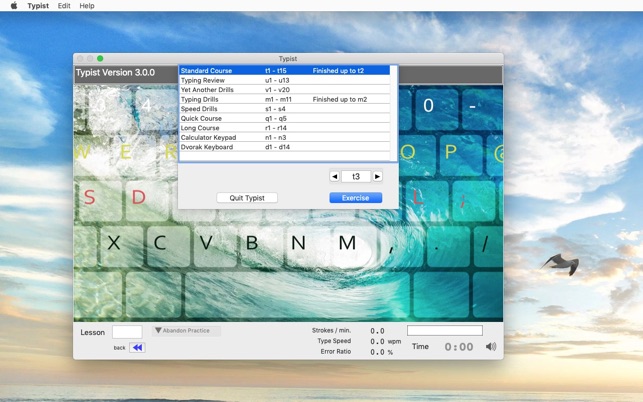Viewport: 643px width, 402px height.
Task: Click the 'r1 - r14' lesson range
Action: coord(276,128)
